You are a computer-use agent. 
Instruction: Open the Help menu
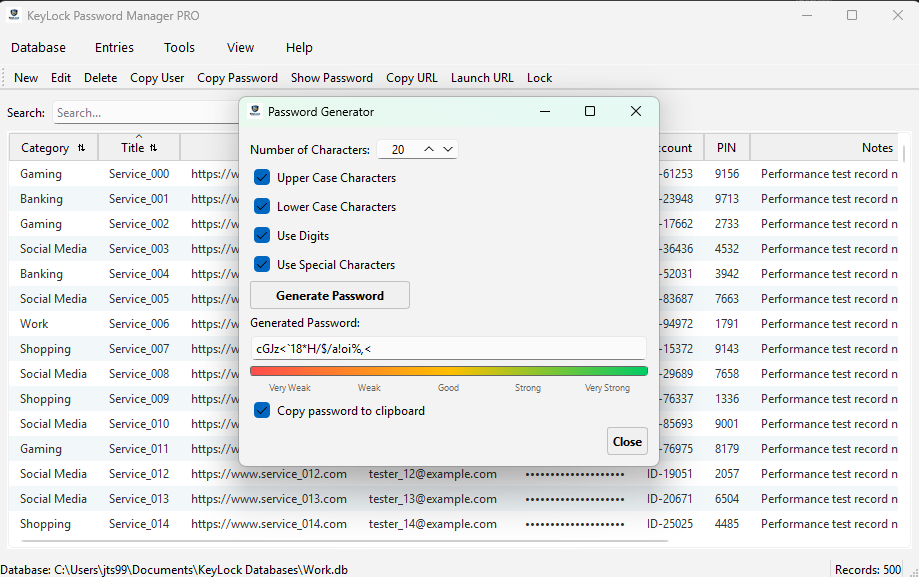tap(299, 47)
